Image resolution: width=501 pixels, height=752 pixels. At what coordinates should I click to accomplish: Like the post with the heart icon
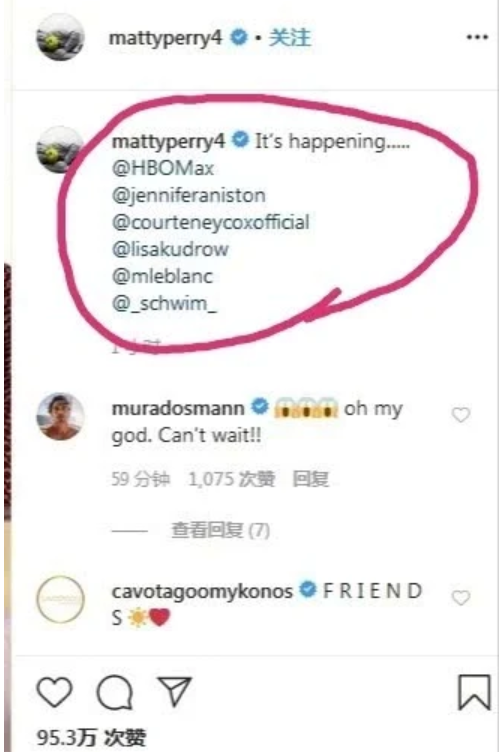[55, 692]
